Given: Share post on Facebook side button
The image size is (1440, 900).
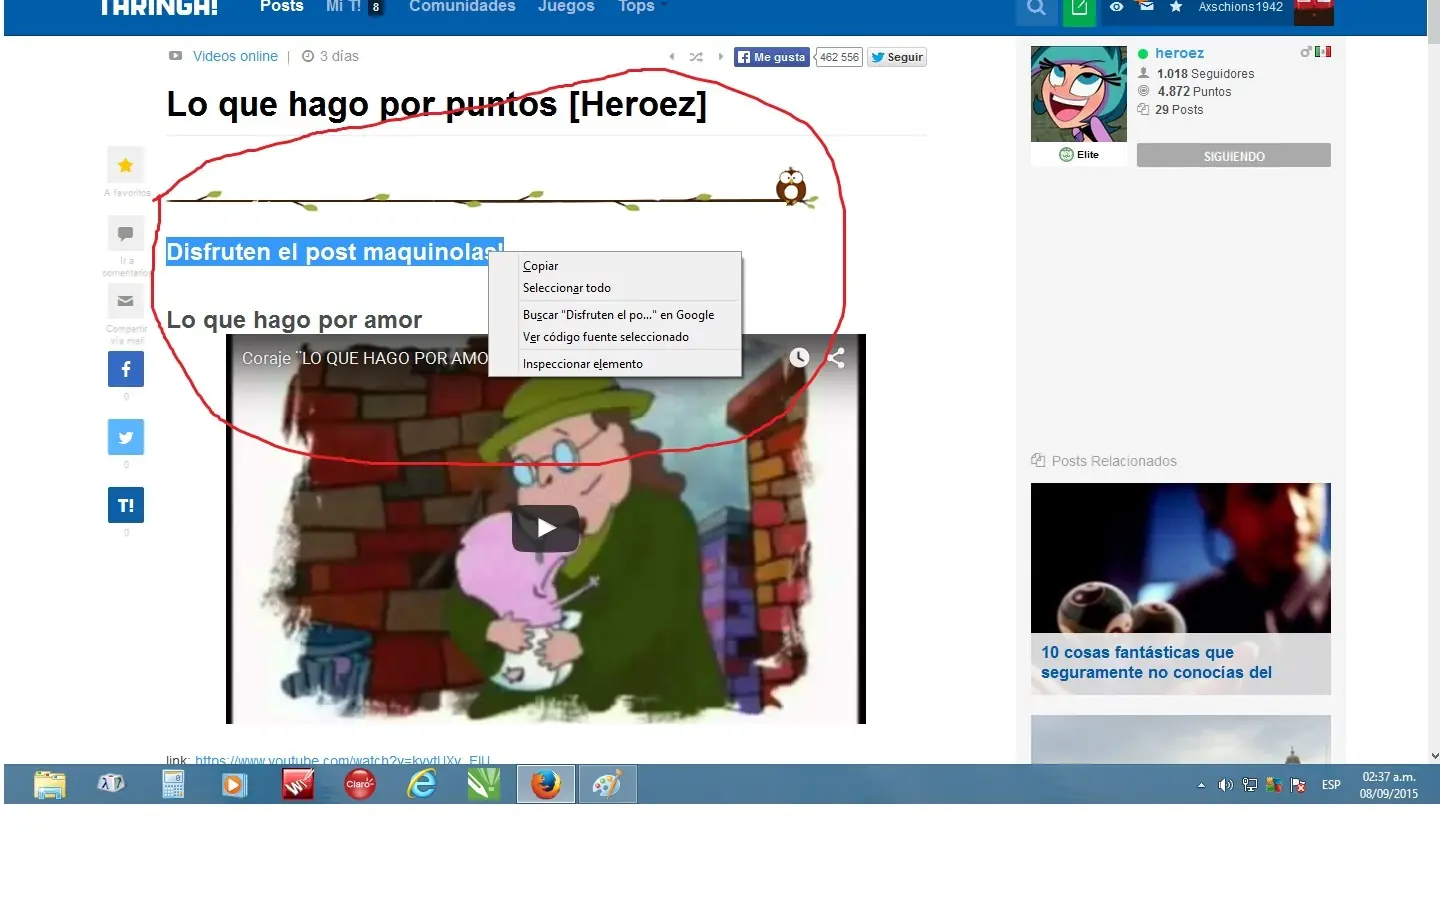Looking at the screenshot, I should (126, 369).
